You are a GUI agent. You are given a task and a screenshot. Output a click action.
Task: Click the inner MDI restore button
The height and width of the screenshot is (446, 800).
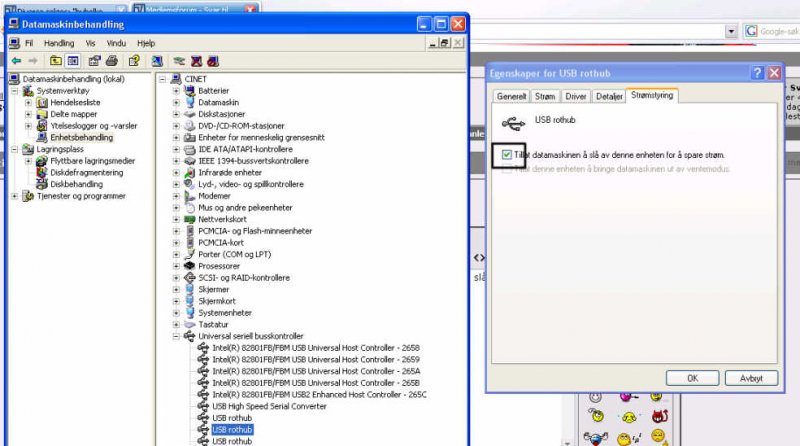tap(445, 43)
